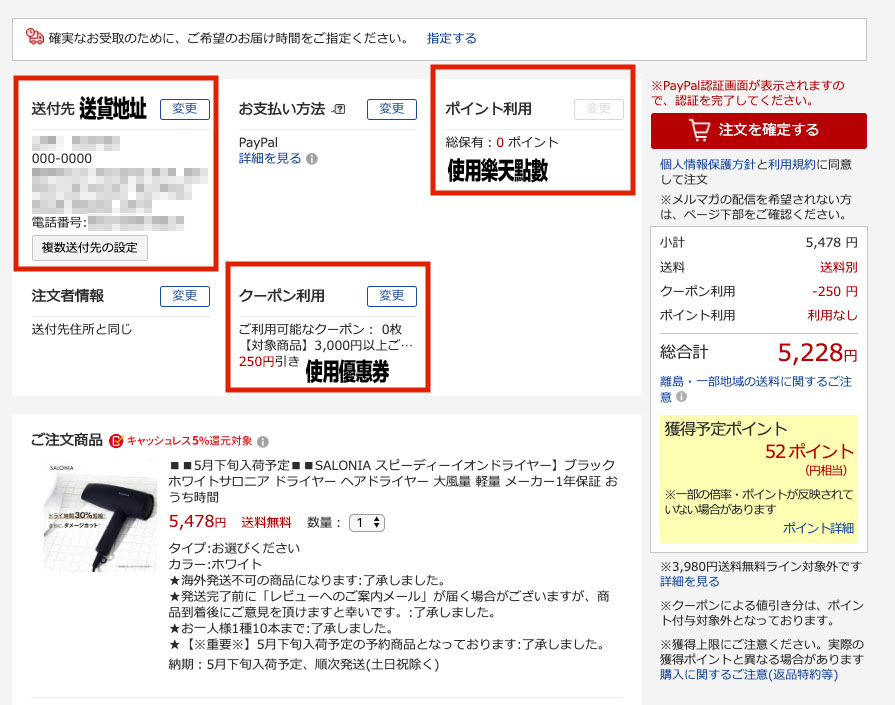The image size is (895, 705).
Task: Click the cart icon on order button
Action: click(699, 130)
